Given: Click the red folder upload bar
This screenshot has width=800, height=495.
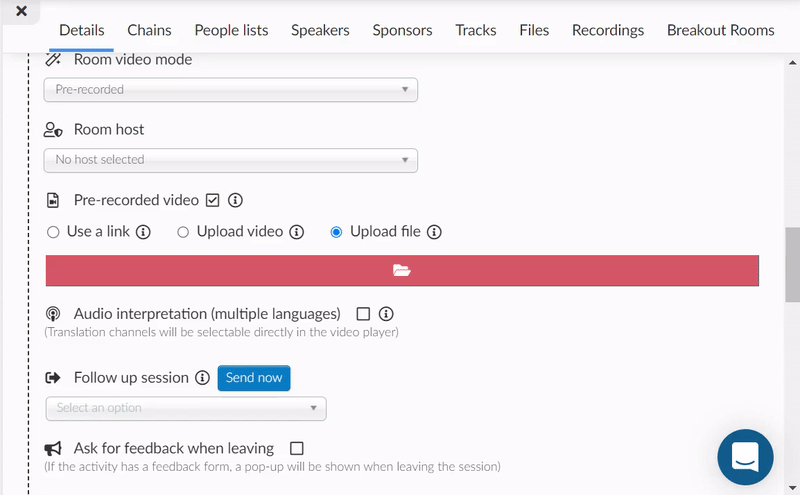Looking at the screenshot, I should point(402,270).
